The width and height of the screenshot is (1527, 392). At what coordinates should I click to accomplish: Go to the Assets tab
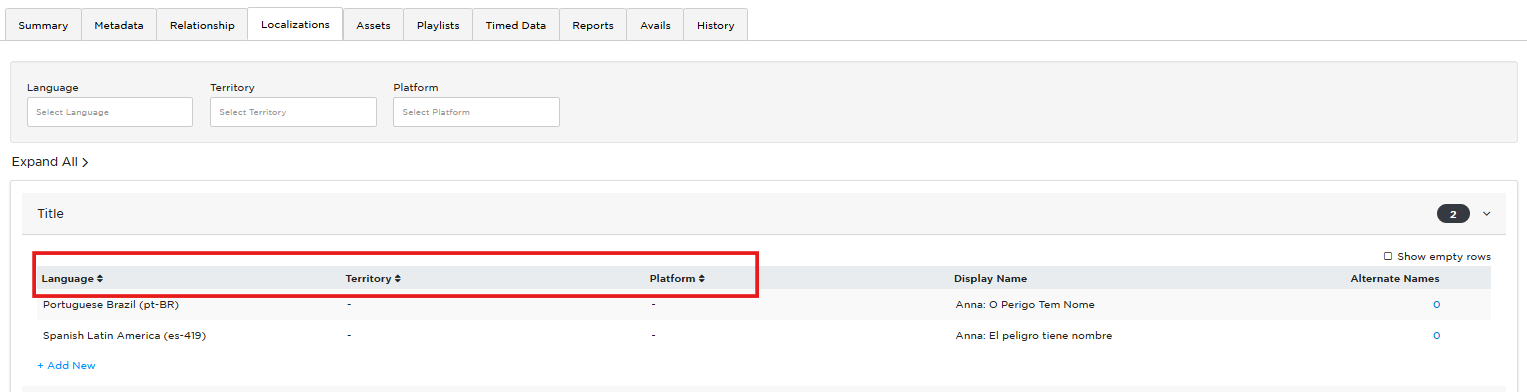point(373,25)
